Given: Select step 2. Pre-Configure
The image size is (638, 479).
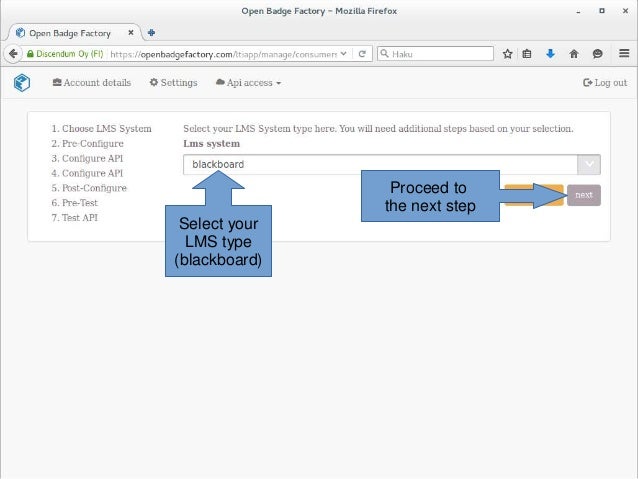Looking at the screenshot, I should tap(87, 144).
